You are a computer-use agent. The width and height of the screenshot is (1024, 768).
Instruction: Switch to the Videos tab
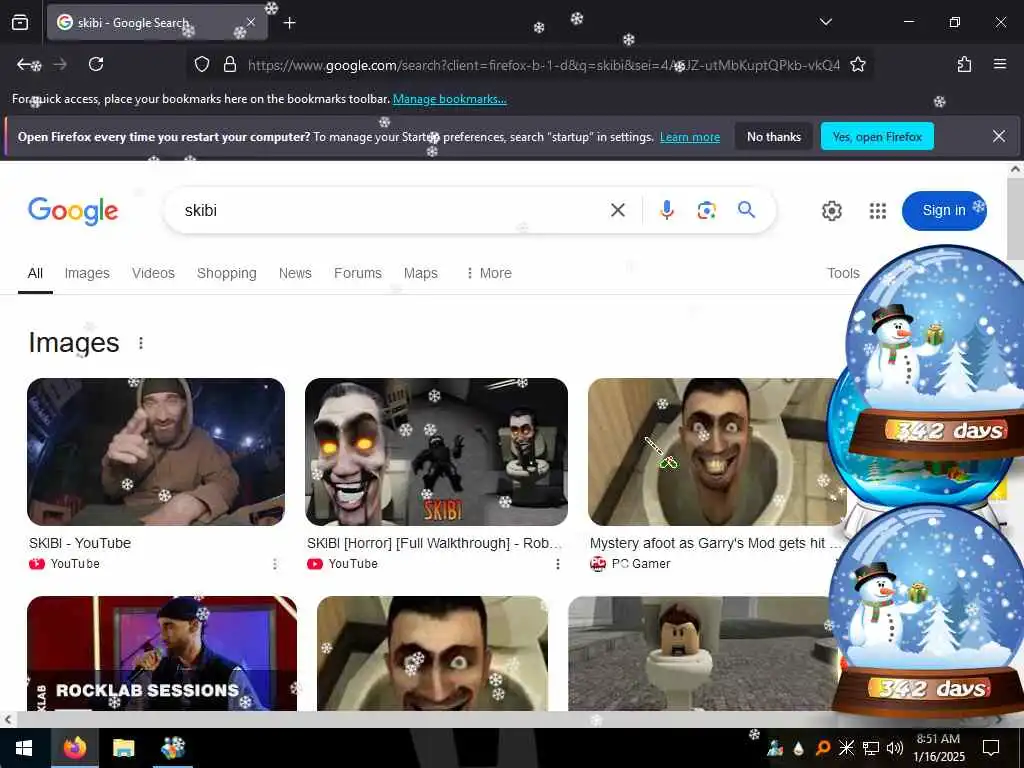pyautogui.click(x=153, y=274)
